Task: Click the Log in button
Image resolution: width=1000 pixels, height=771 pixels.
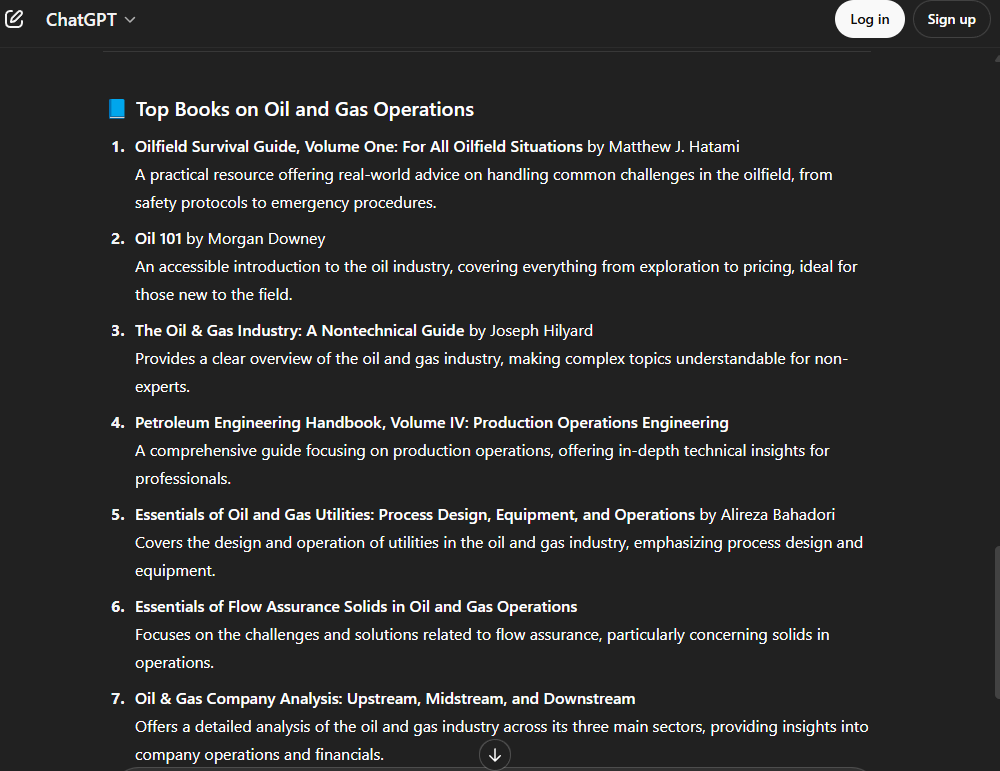Action: pos(869,19)
